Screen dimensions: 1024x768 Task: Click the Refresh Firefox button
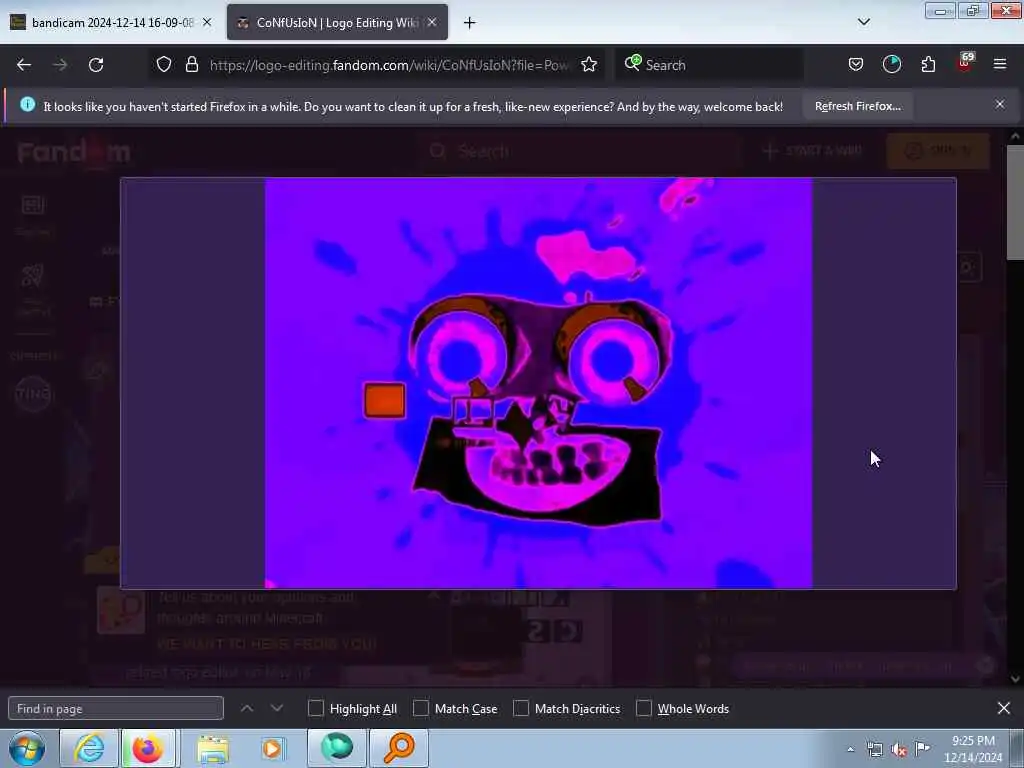click(857, 106)
